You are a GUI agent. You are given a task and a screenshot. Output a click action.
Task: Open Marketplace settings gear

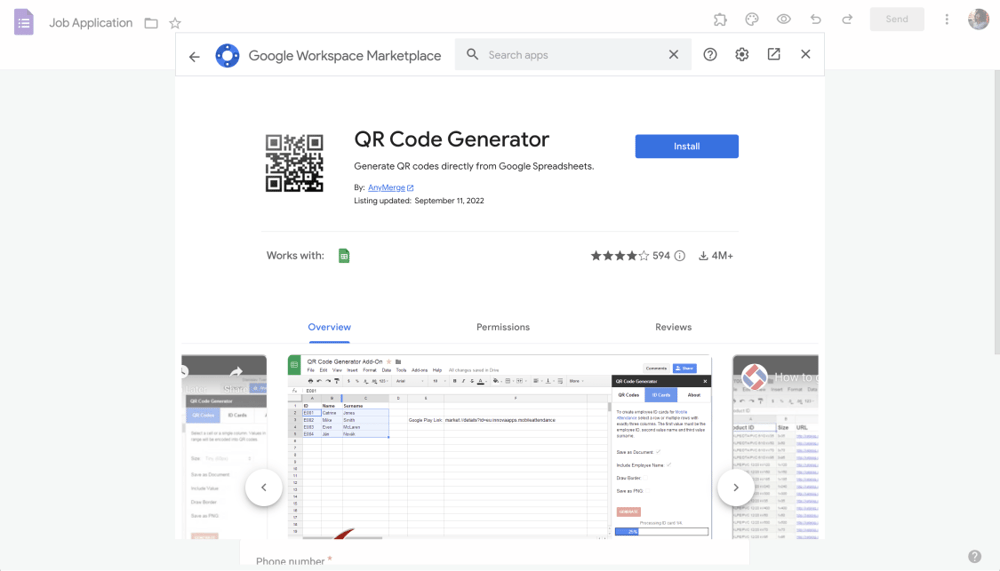742,55
